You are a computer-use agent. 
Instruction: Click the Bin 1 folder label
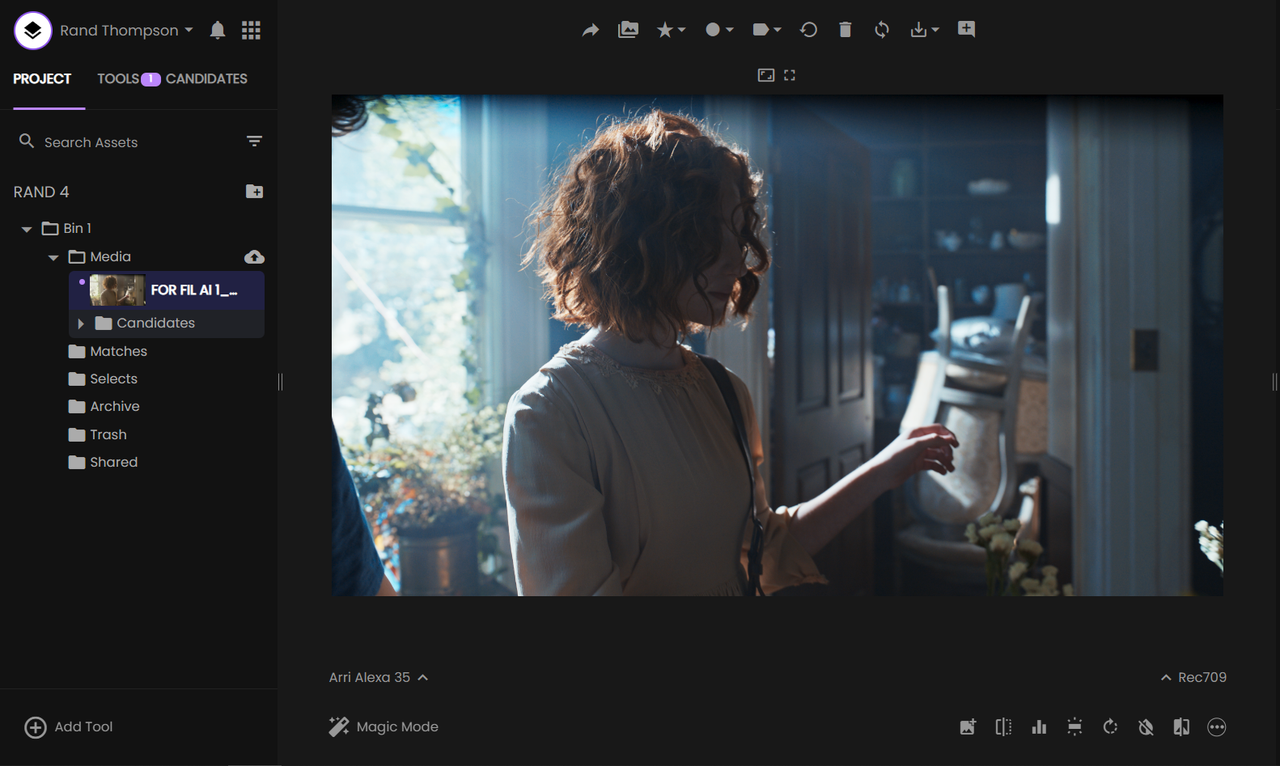(77, 229)
